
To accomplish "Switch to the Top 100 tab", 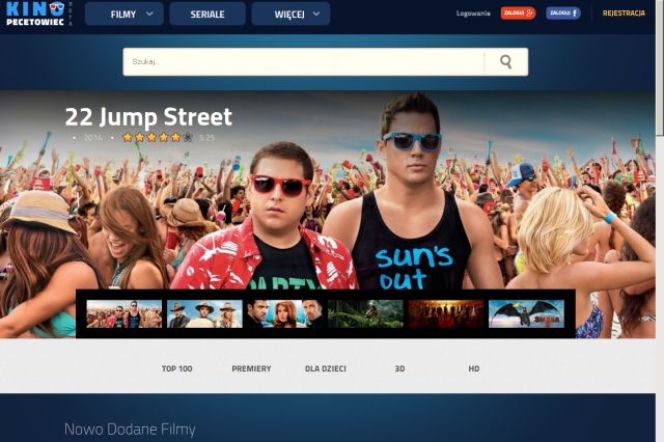I will tap(177, 369).
